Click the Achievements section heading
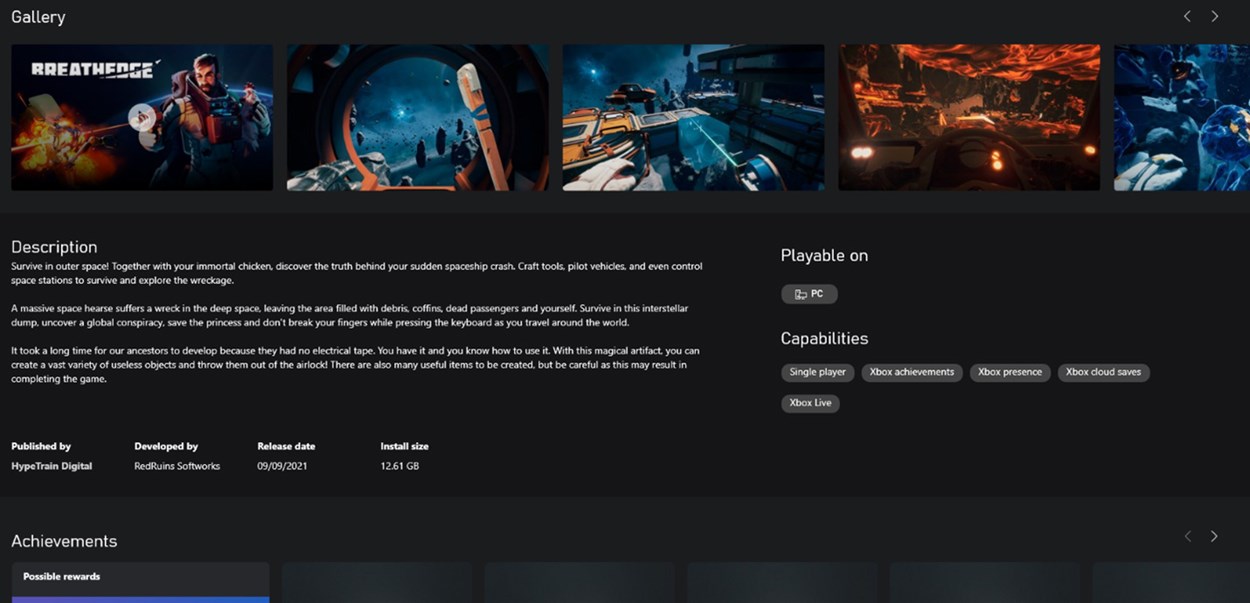This screenshot has width=1250, height=603. 64,541
